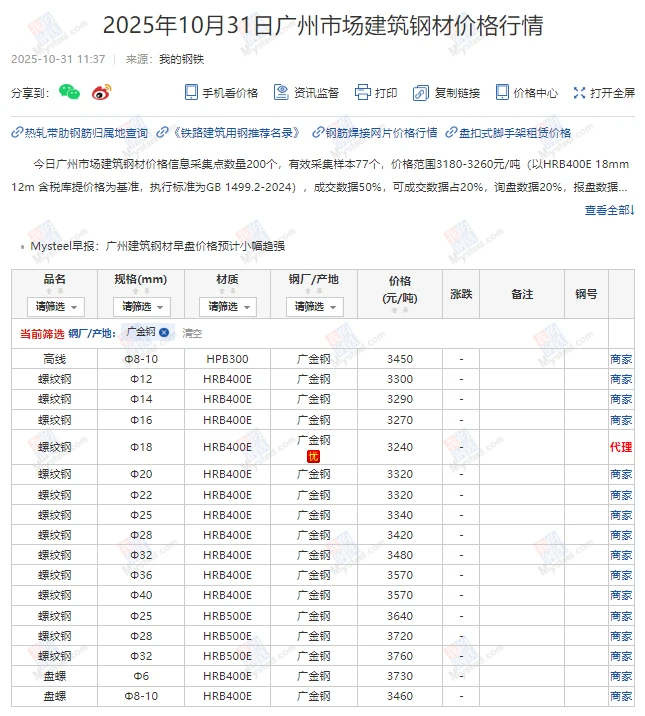Click the printer icon for 打印
This screenshot has width=645, height=716.
pyautogui.click(x=362, y=92)
